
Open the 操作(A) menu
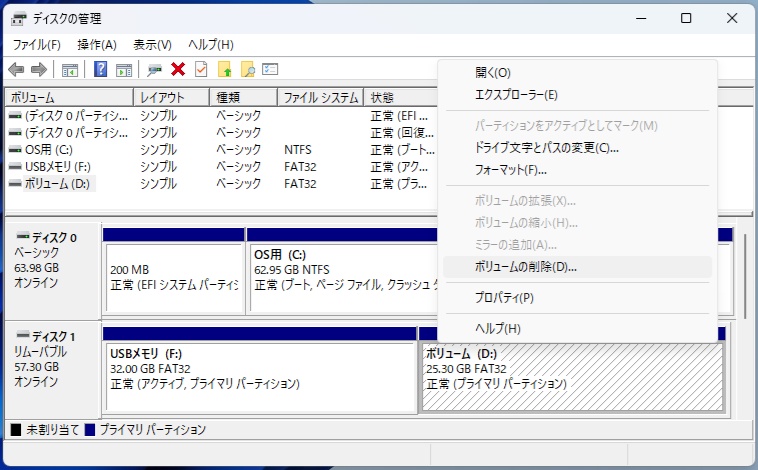[97, 45]
